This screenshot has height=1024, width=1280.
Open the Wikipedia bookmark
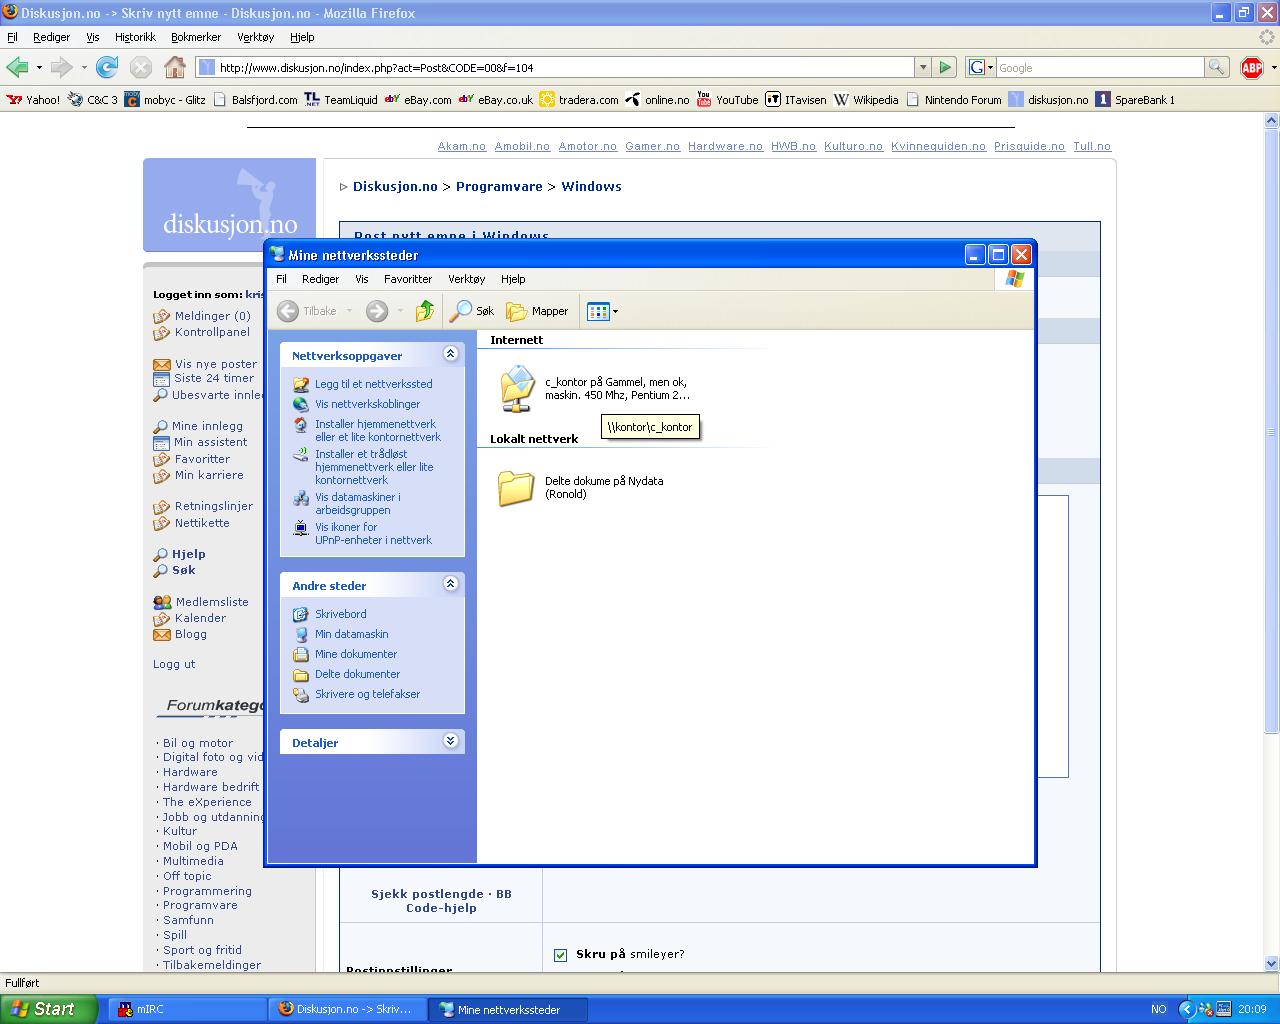pyautogui.click(x=866, y=100)
